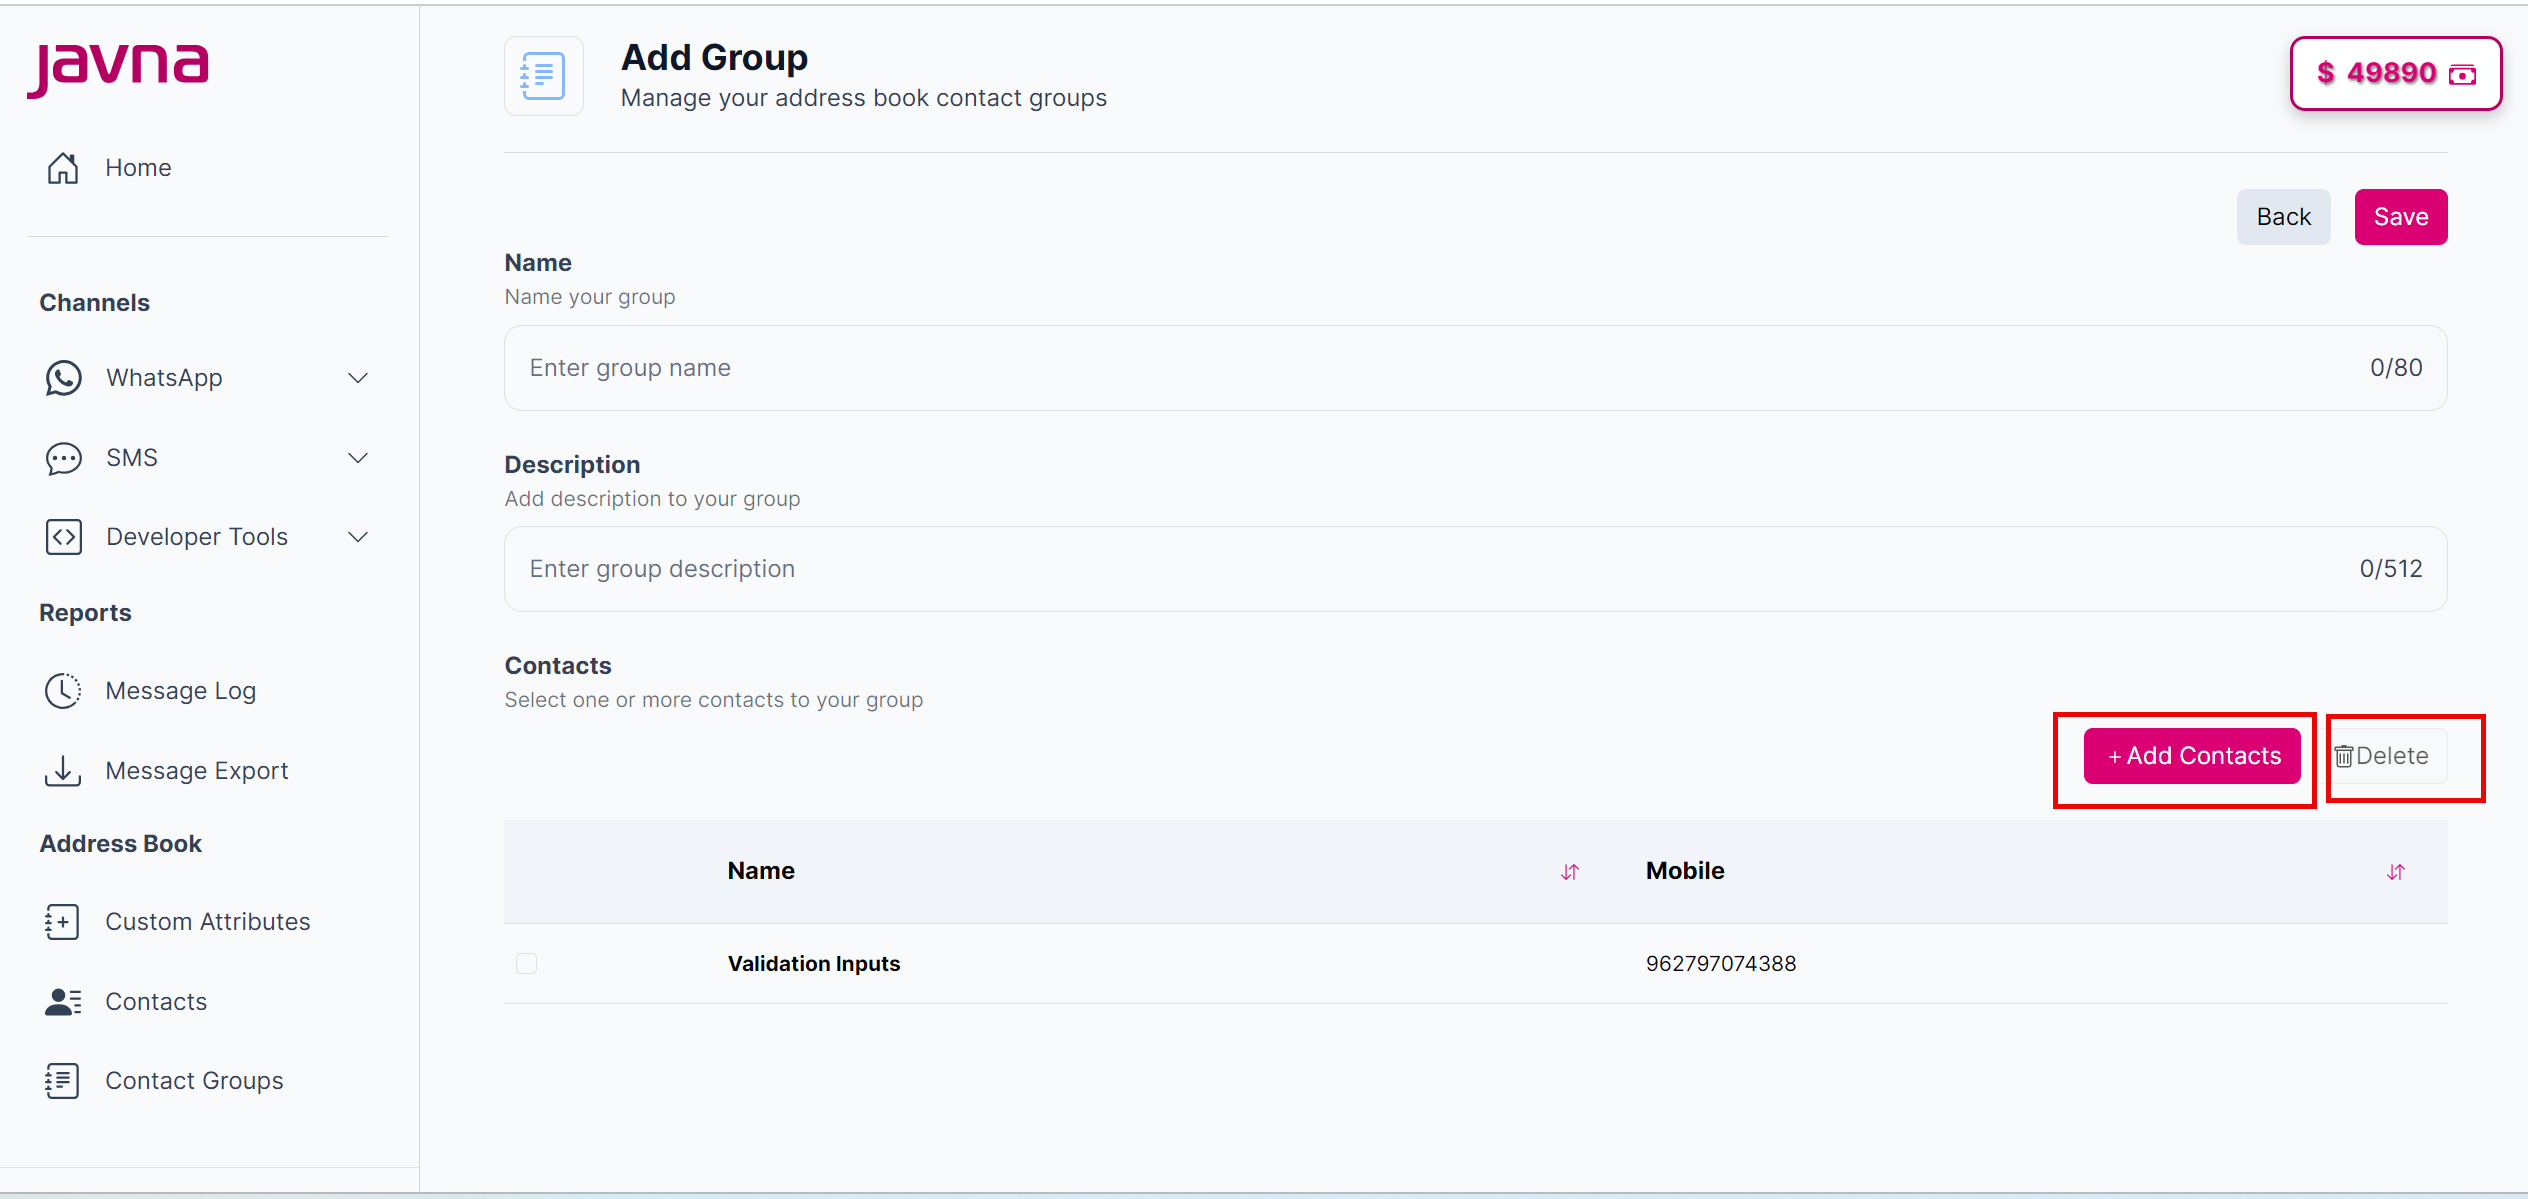This screenshot has height=1199, width=2528.
Task: Click the Message Export download icon
Action: pos(63,771)
